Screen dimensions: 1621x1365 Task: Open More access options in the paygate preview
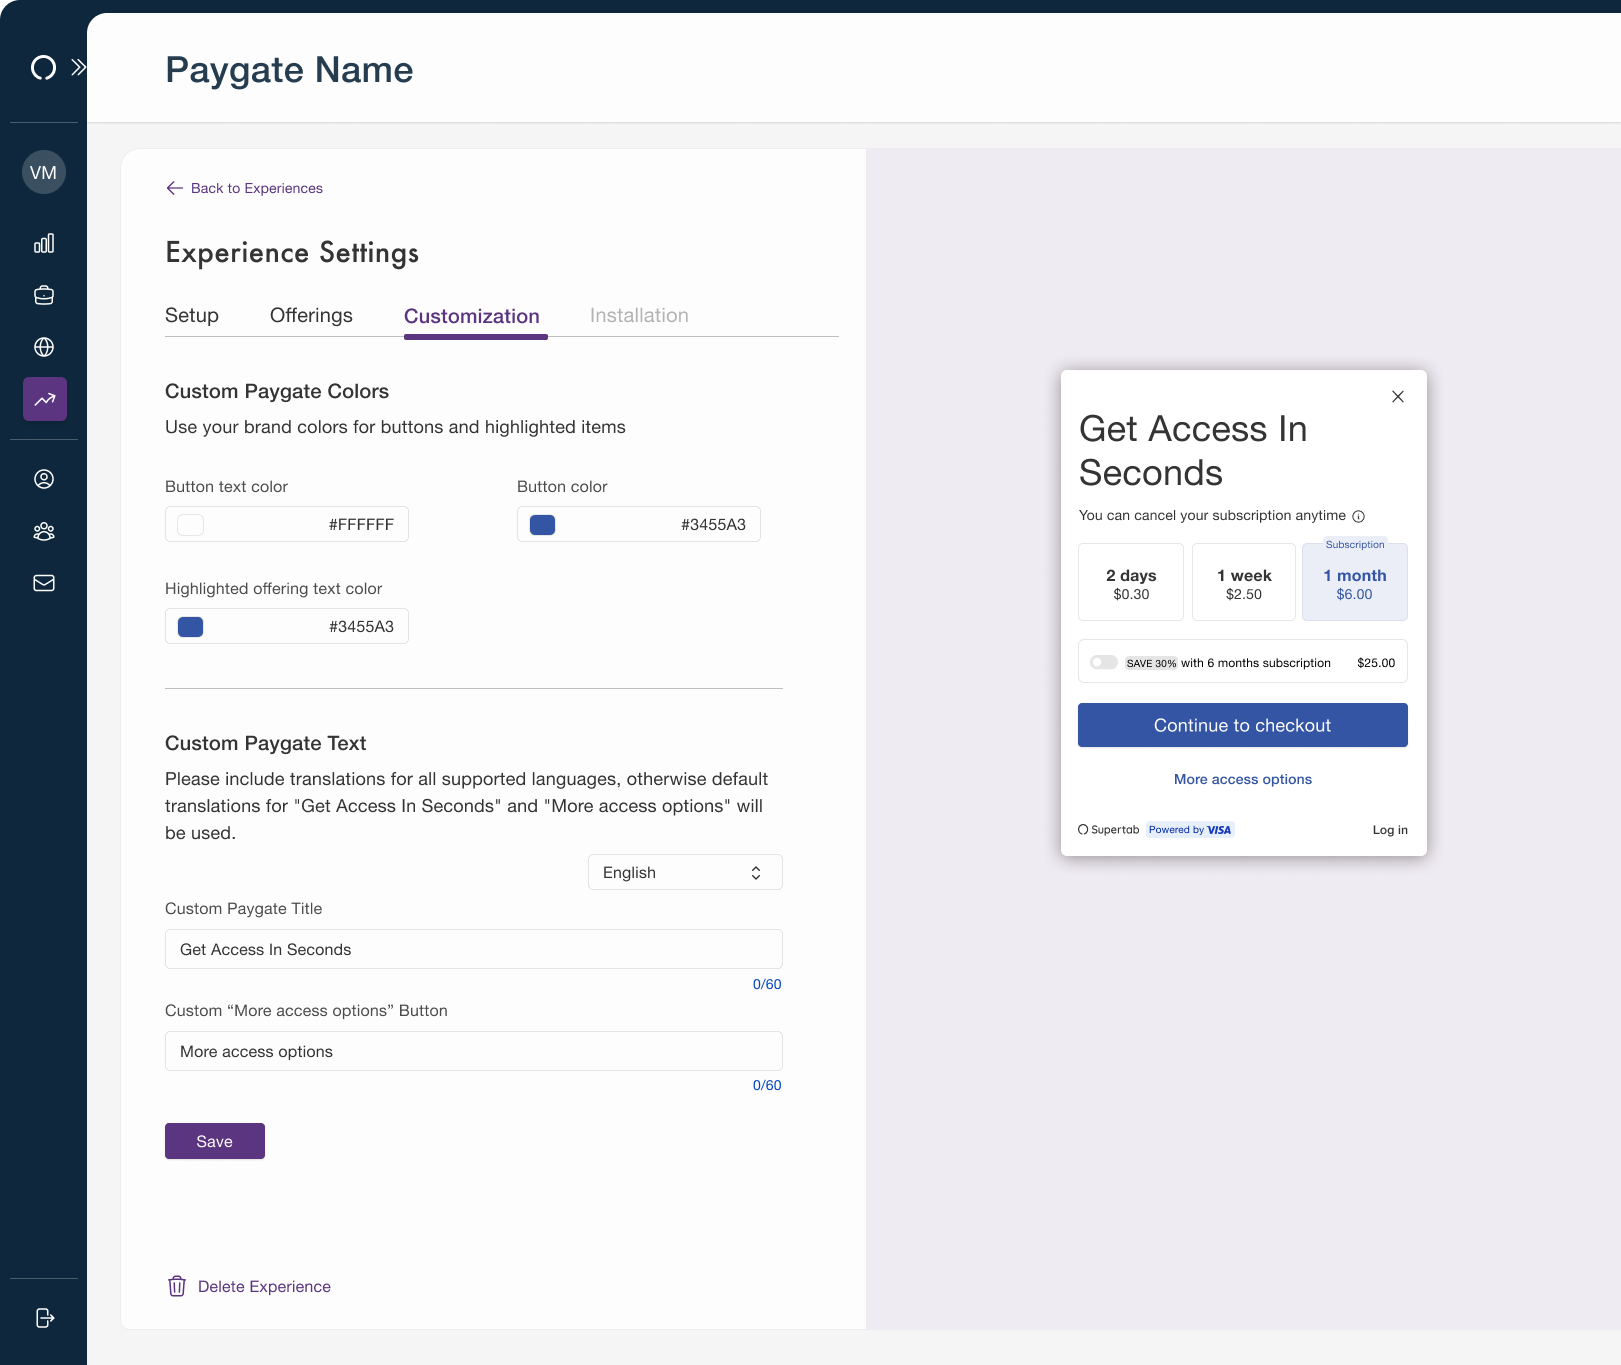pyautogui.click(x=1242, y=779)
